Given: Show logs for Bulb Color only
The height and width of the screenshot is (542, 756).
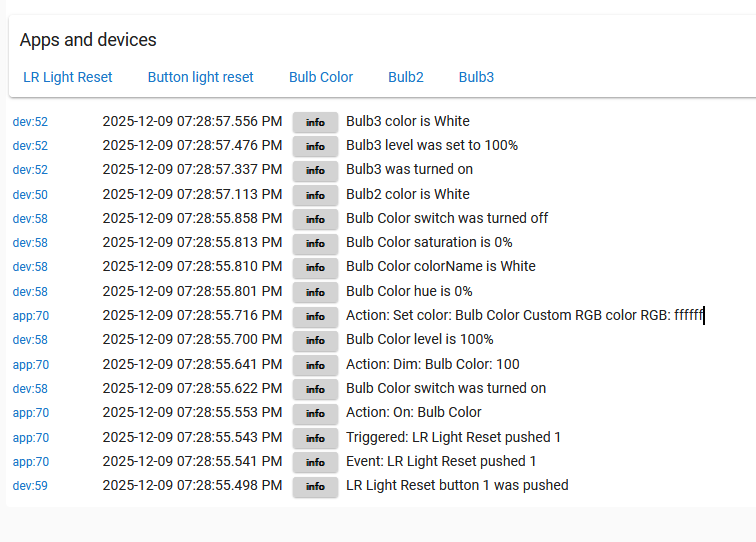Looking at the screenshot, I should click(321, 77).
